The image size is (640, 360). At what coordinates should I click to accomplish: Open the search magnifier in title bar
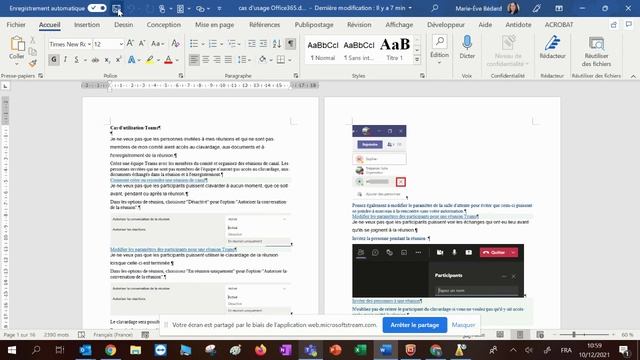tap(435, 8)
